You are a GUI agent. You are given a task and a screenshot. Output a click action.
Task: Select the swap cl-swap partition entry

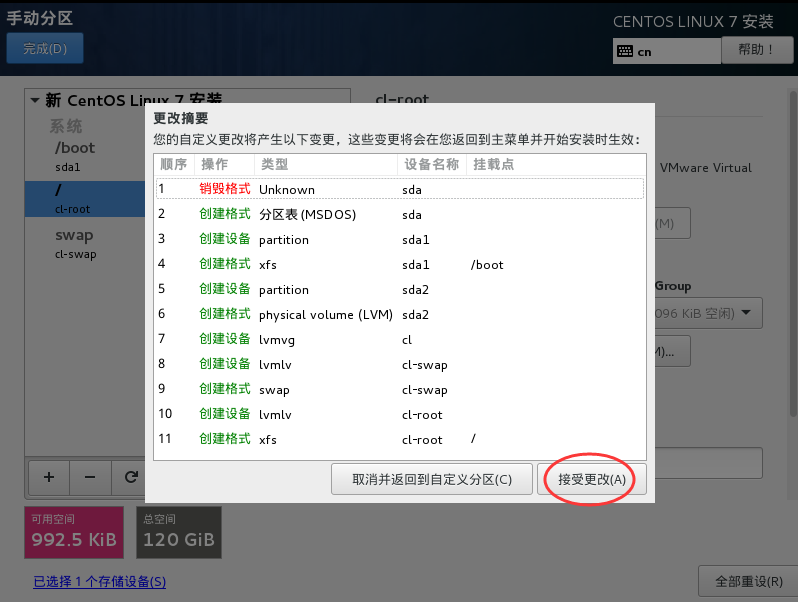tap(85, 243)
